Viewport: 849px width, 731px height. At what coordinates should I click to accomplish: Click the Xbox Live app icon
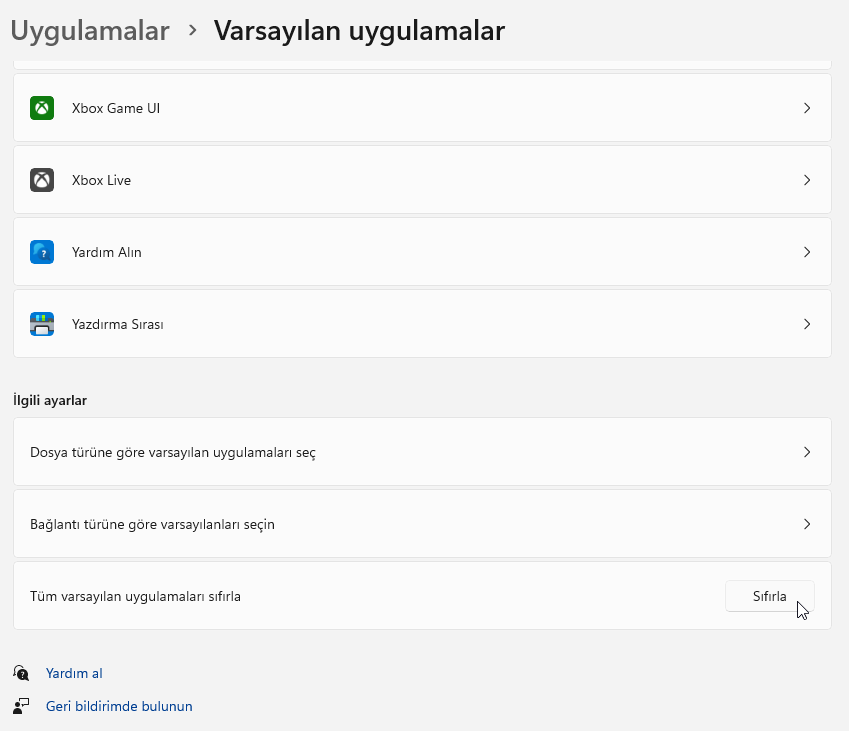click(x=41, y=180)
